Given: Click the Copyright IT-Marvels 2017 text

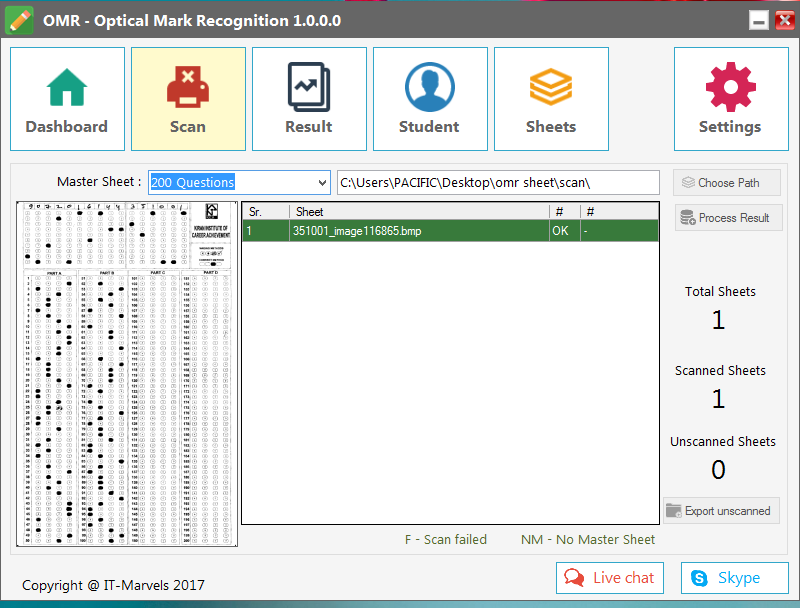Looking at the screenshot, I should click(x=113, y=585).
